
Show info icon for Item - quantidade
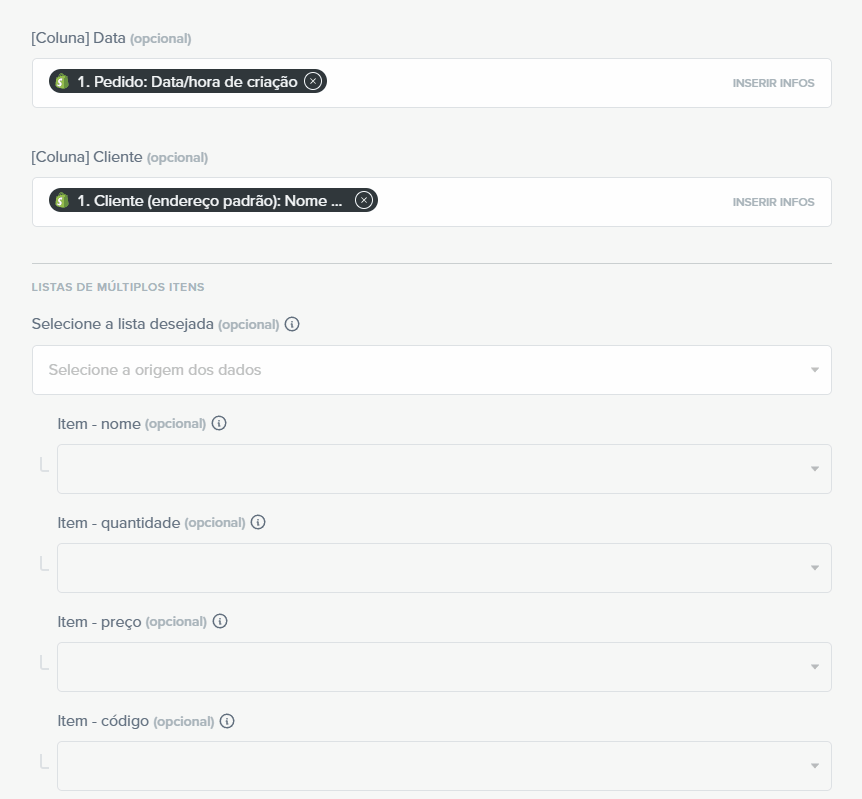pos(258,522)
